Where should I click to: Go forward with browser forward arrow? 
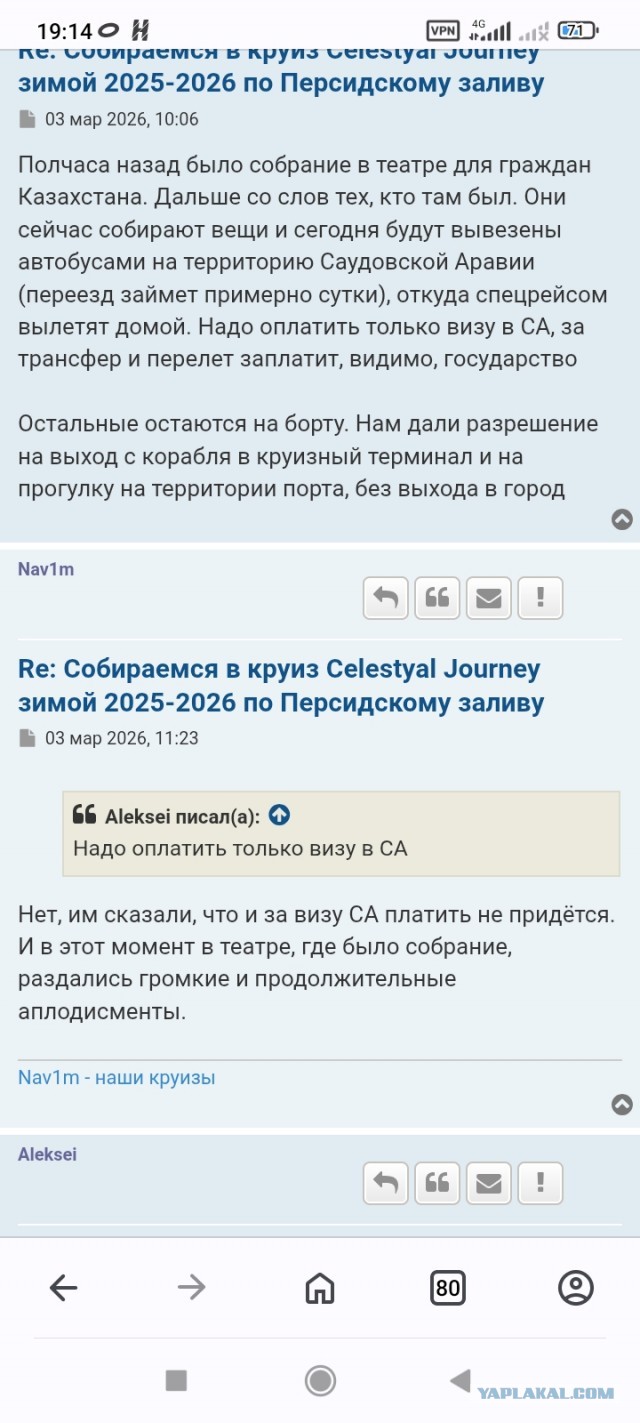pos(191,1288)
